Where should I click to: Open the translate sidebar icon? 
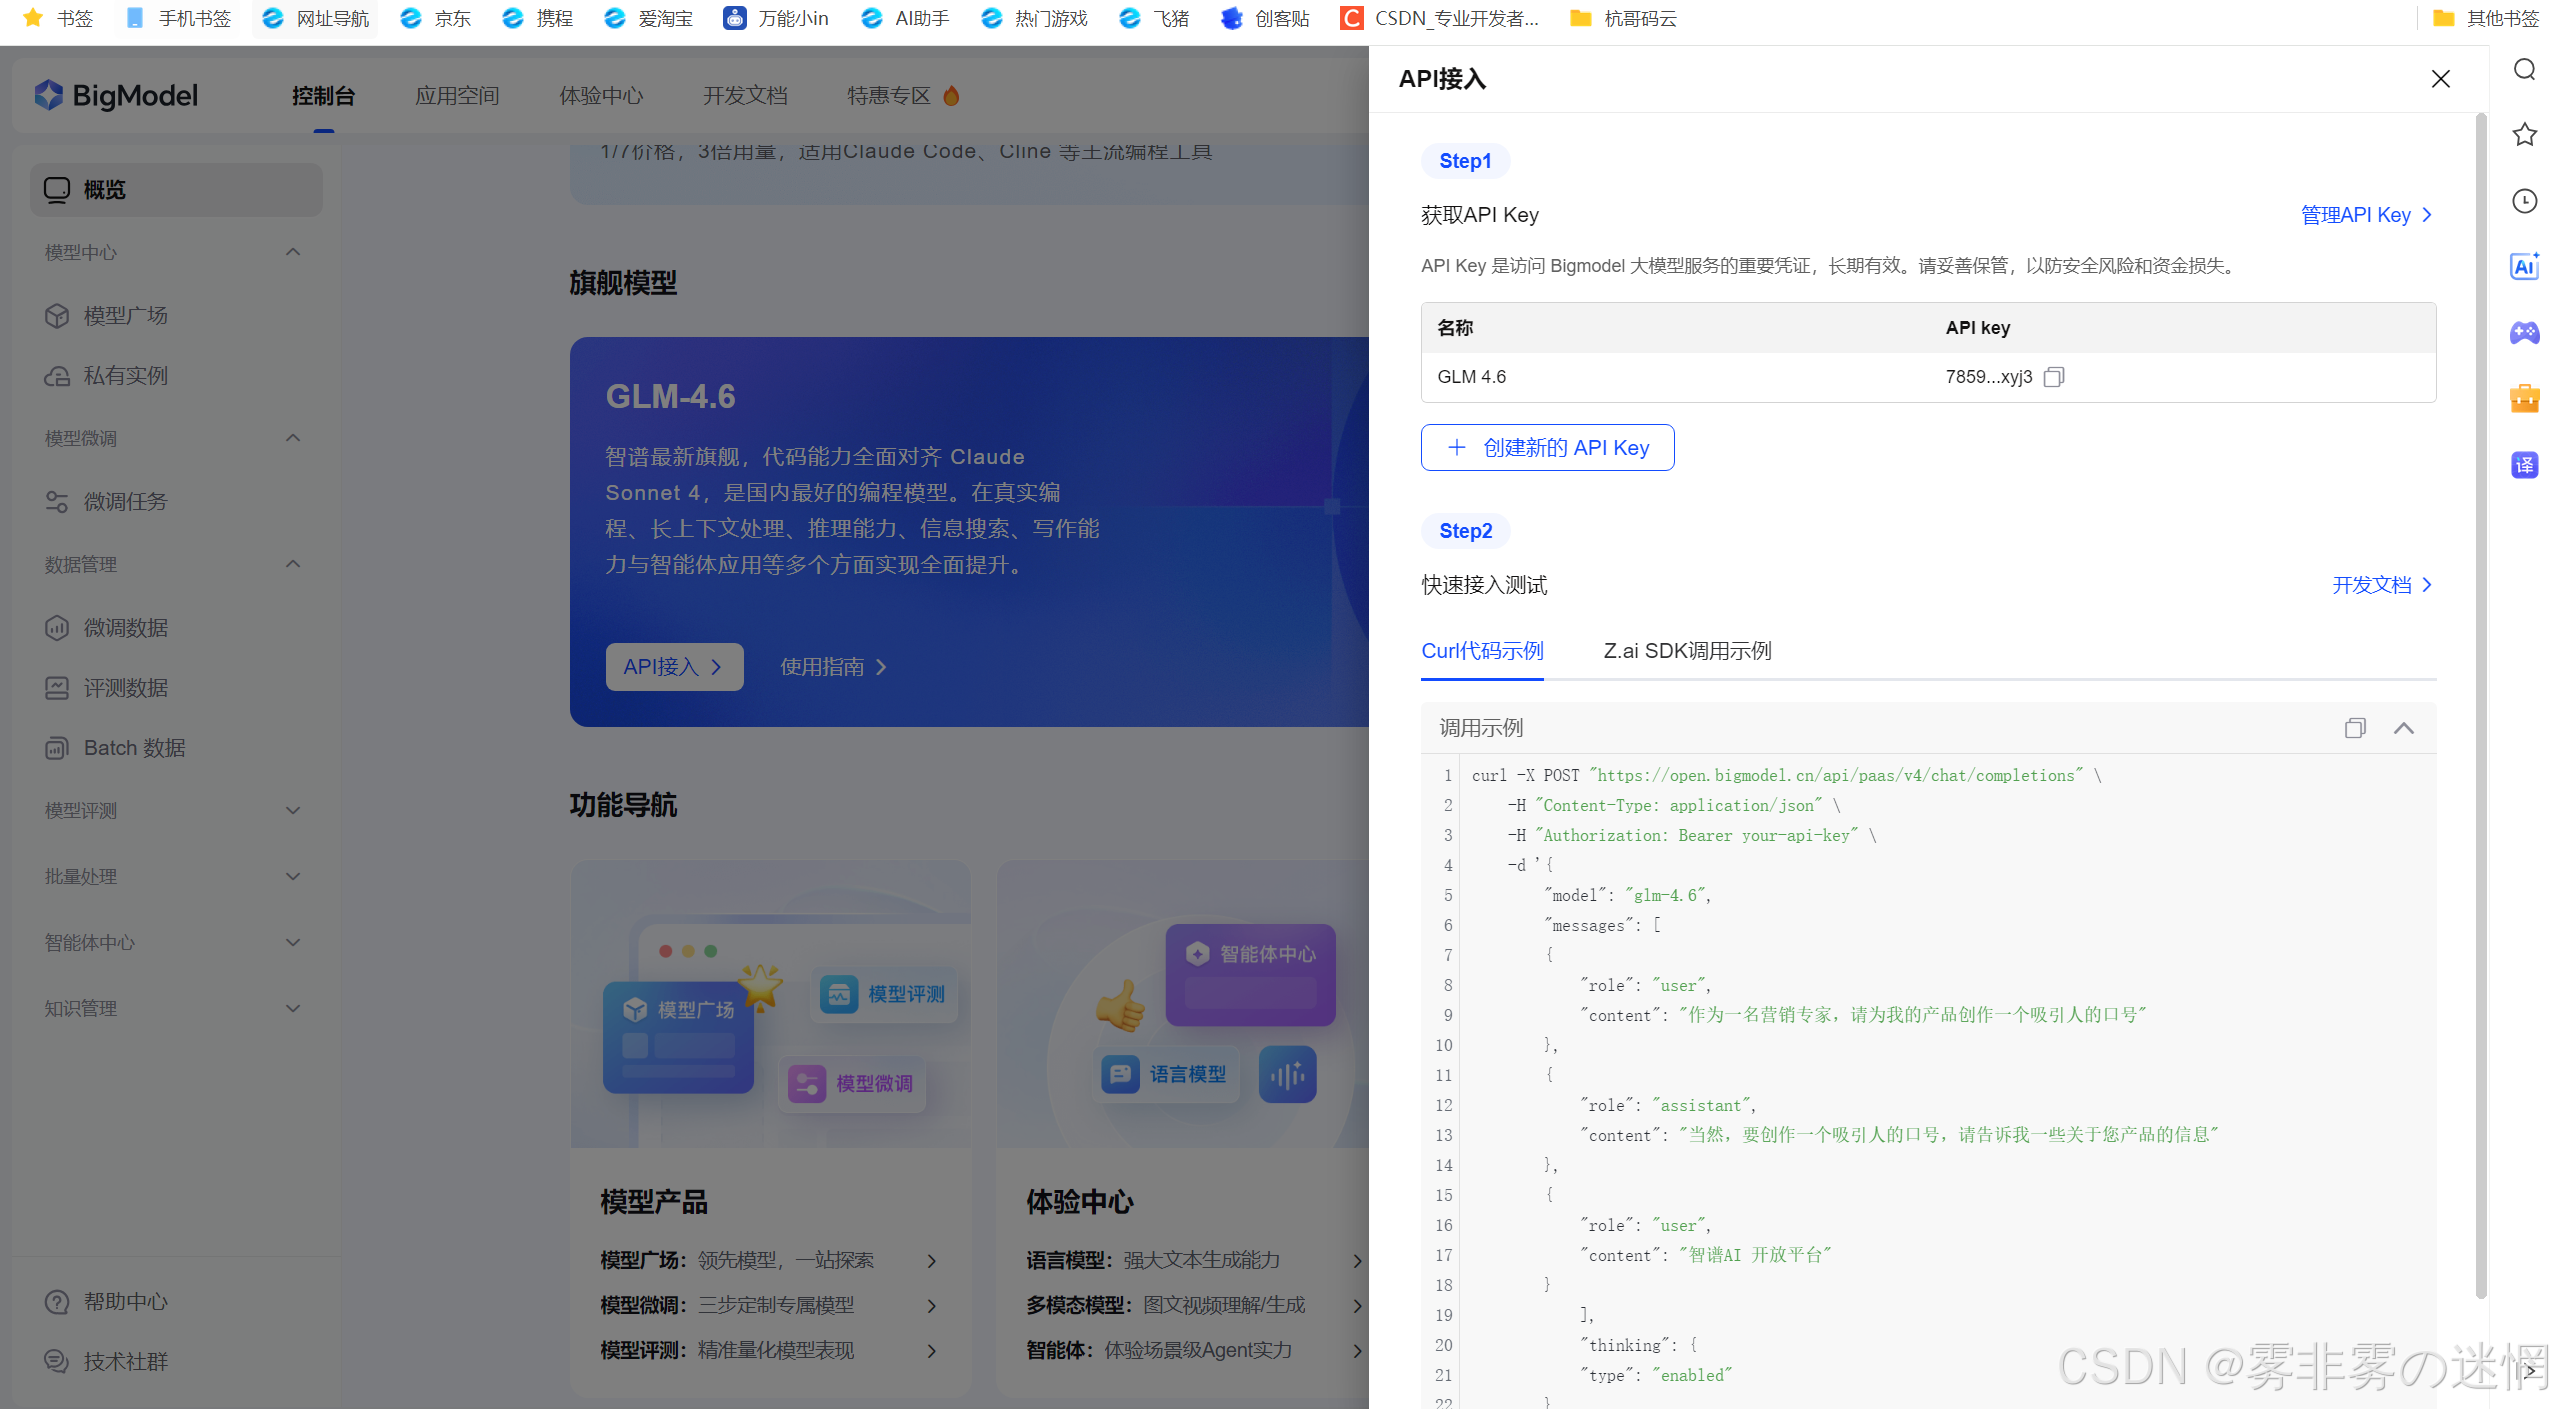pos(2524,465)
